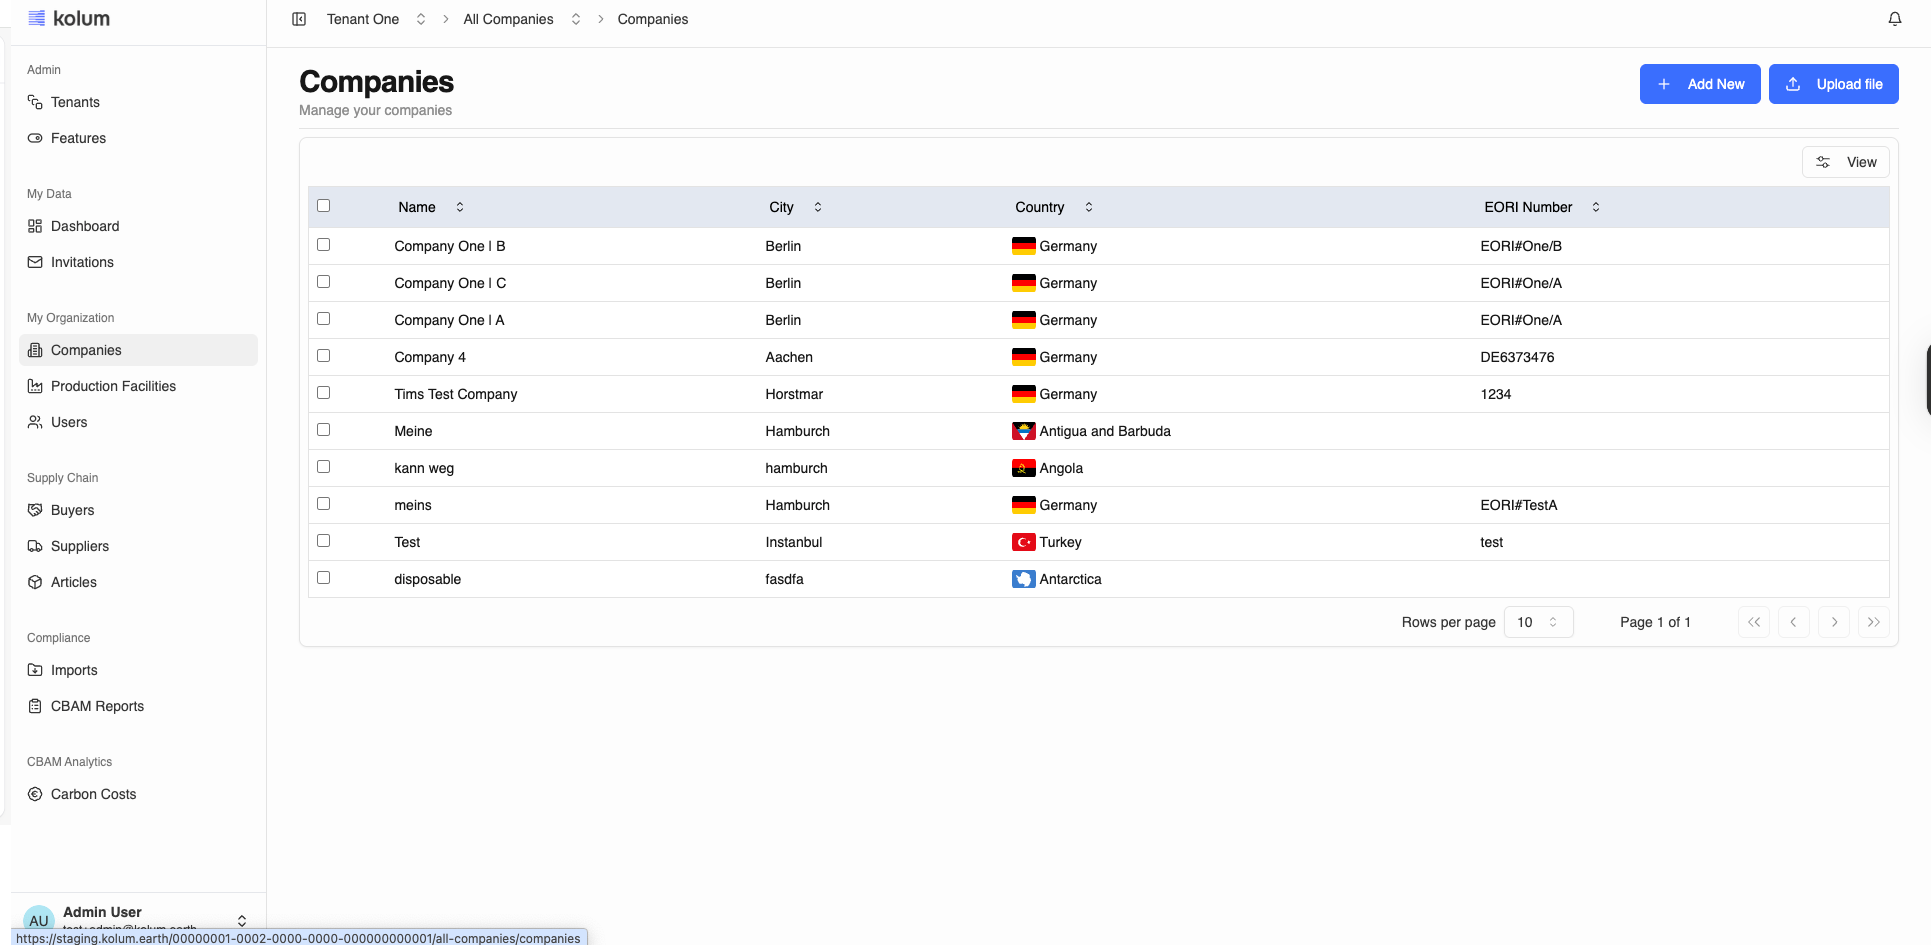Click the notification bell icon
The height and width of the screenshot is (945, 1931).
[1894, 19]
